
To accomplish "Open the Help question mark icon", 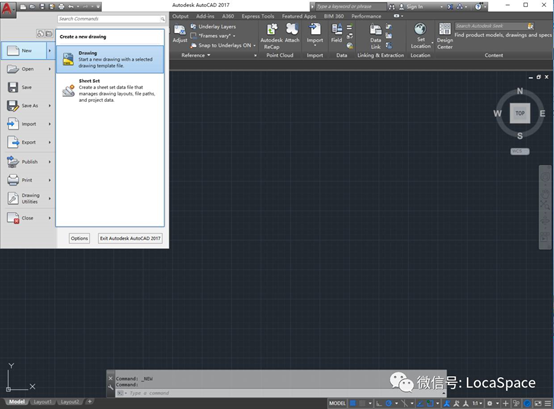I will (x=478, y=7).
